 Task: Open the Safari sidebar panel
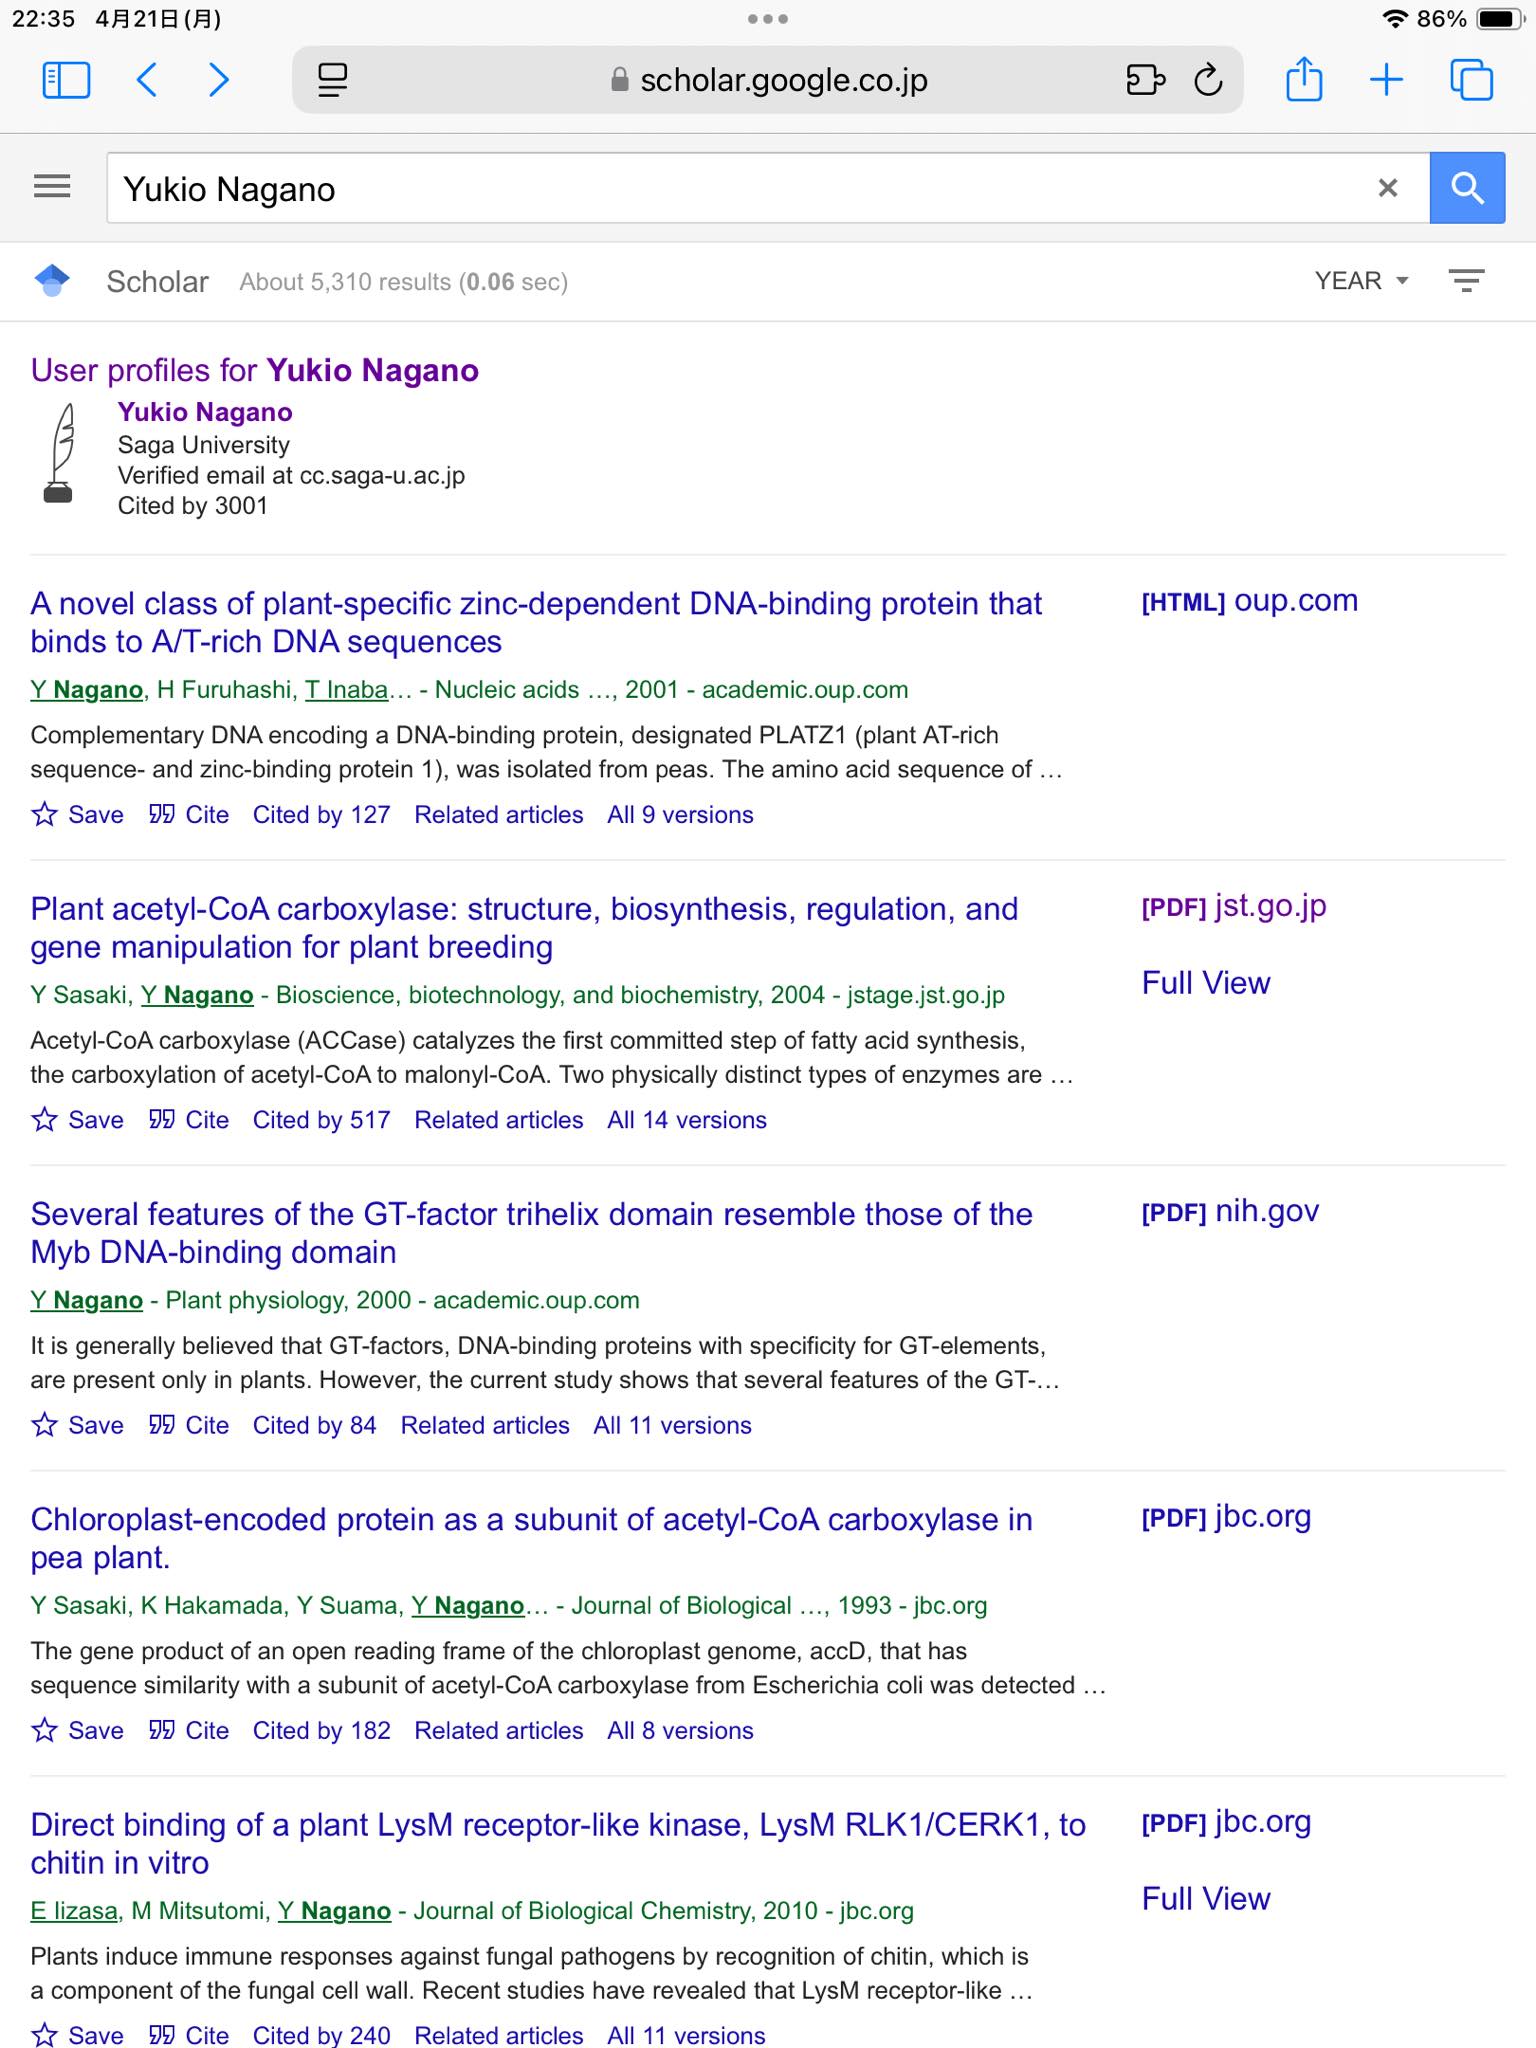coord(67,80)
